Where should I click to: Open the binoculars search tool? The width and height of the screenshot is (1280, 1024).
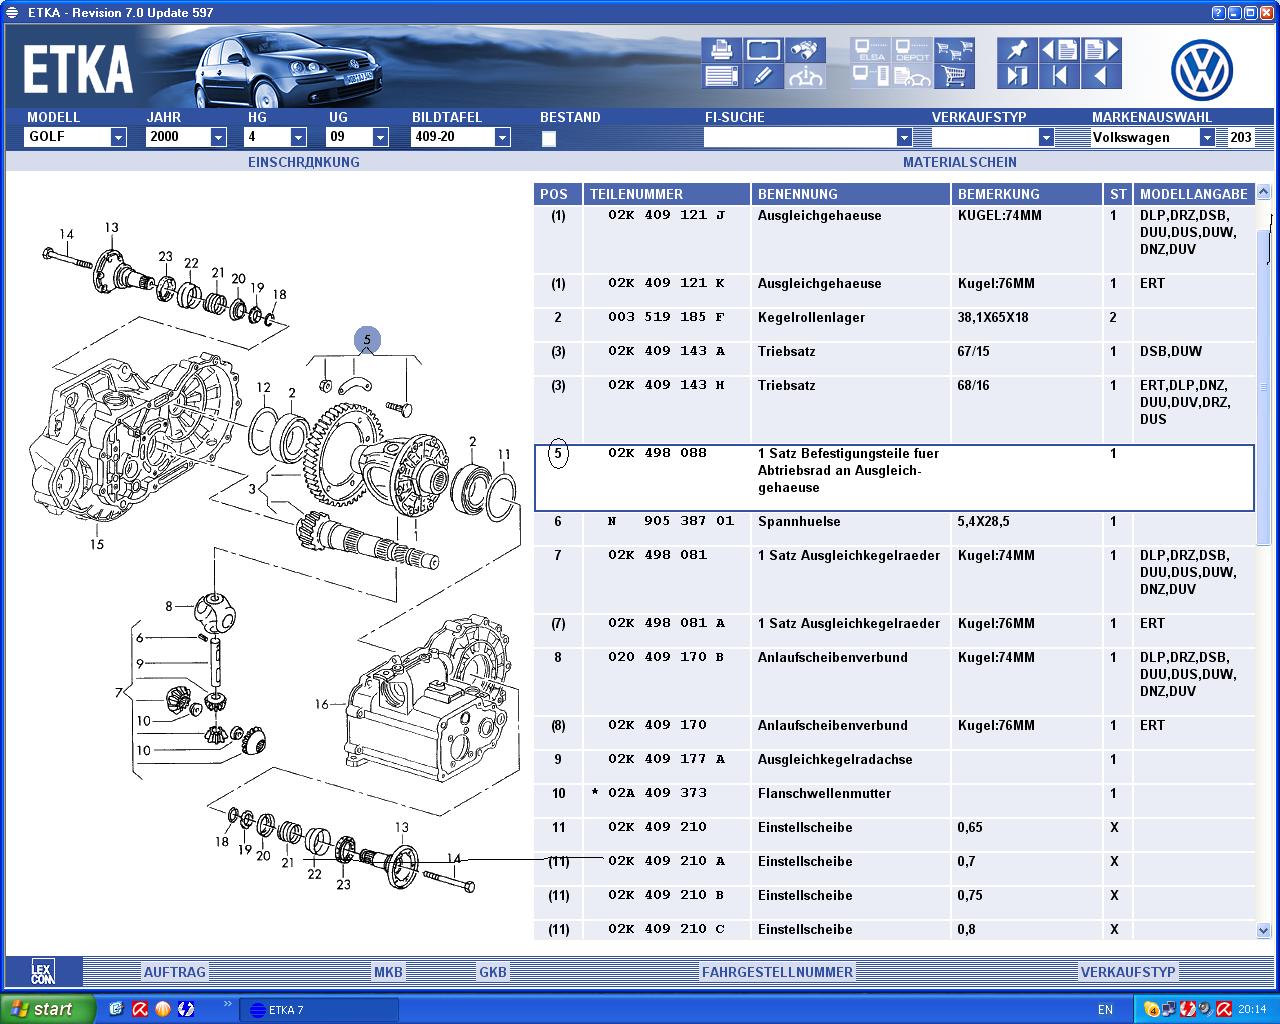[805, 50]
